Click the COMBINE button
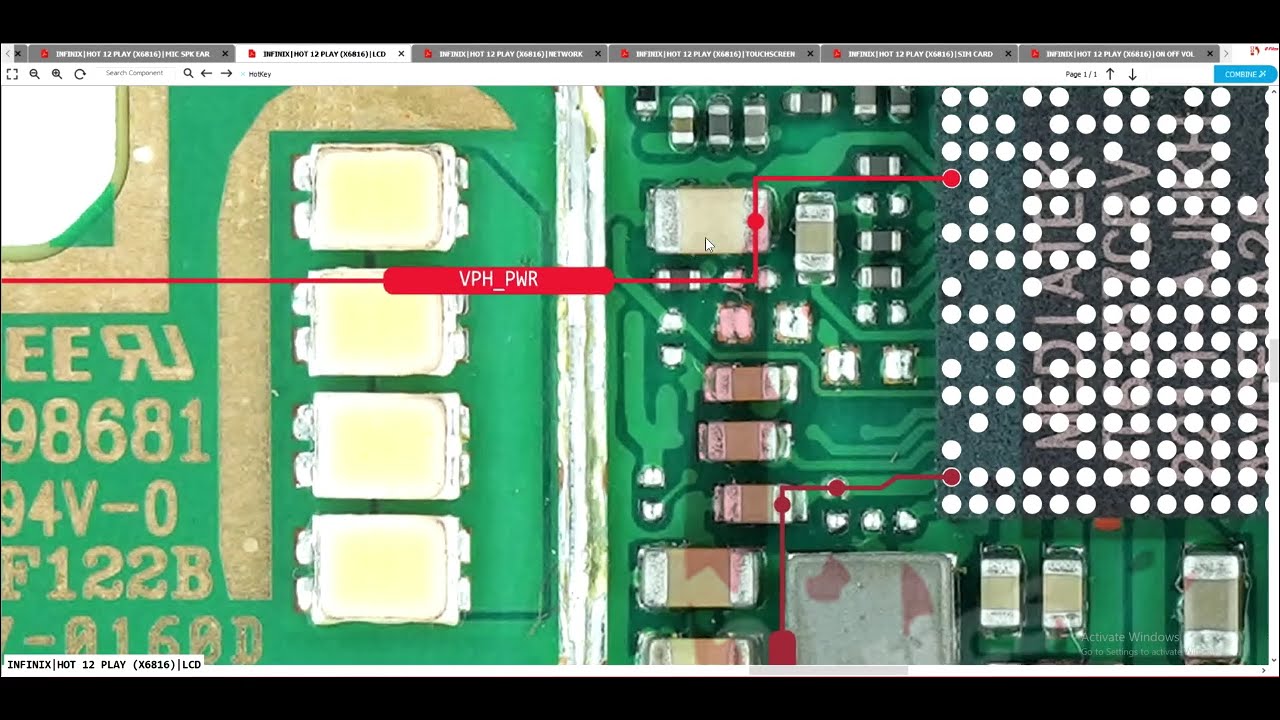Image resolution: width=1280 pixels, height=720 pixels. (x=1245, y=74)
